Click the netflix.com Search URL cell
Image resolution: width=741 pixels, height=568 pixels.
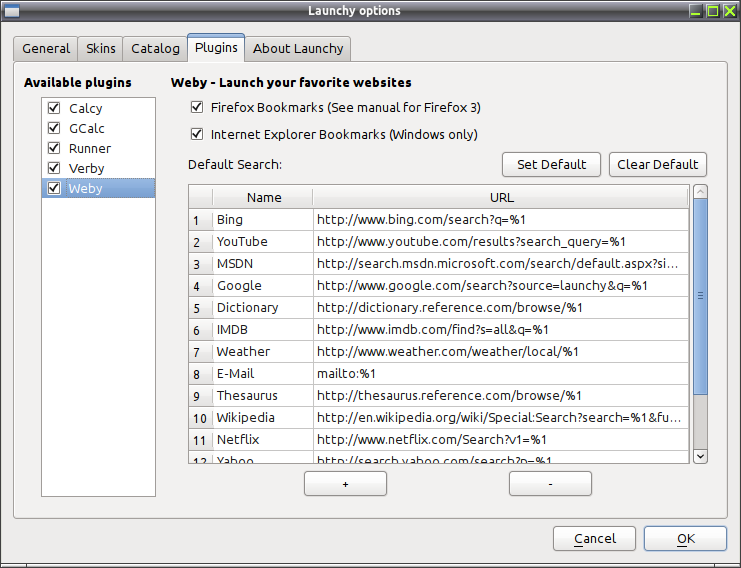pyautogui.click(x=501, y=439)
